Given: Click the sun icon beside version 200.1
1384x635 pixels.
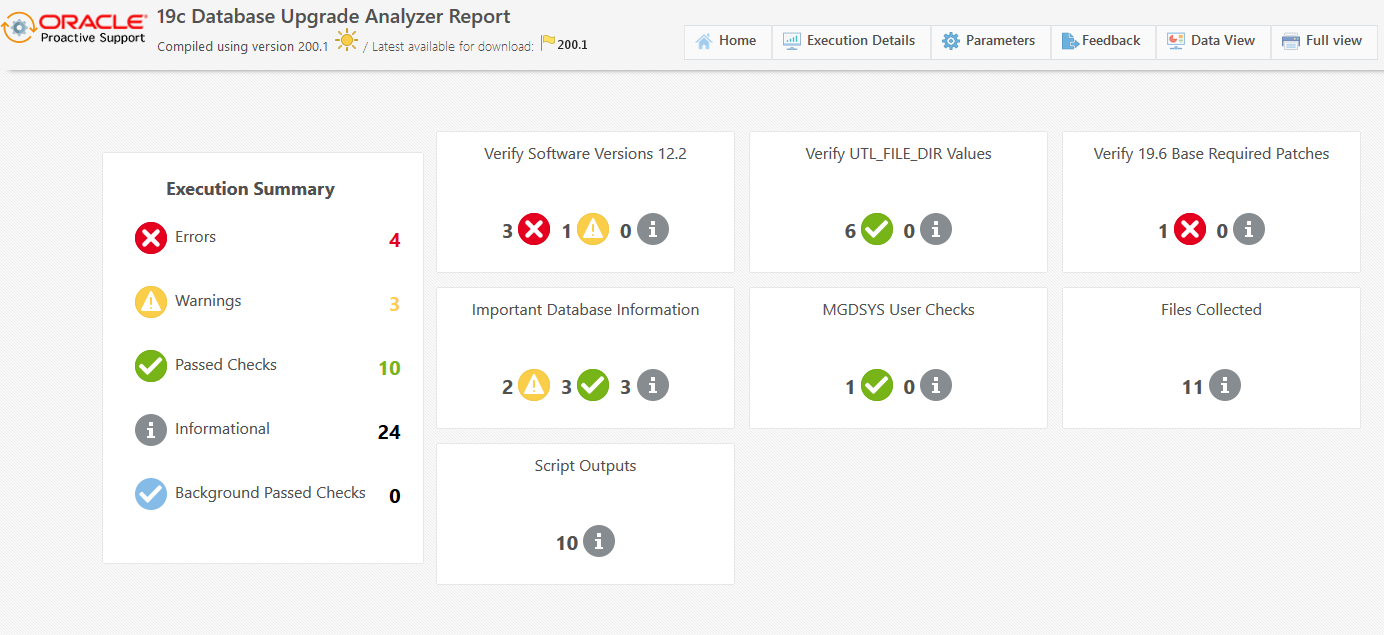Looking at the screenshot, I should (347, 40).
